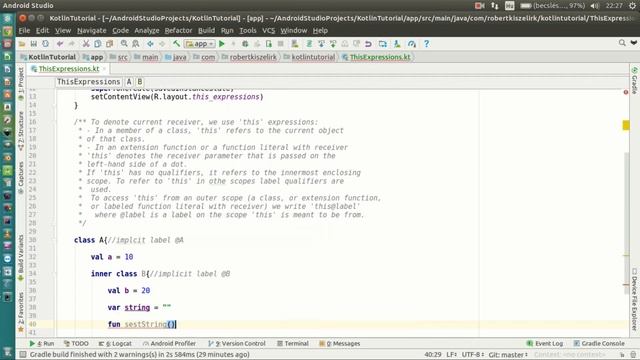Open the Analyze menu

coord(147,31)
